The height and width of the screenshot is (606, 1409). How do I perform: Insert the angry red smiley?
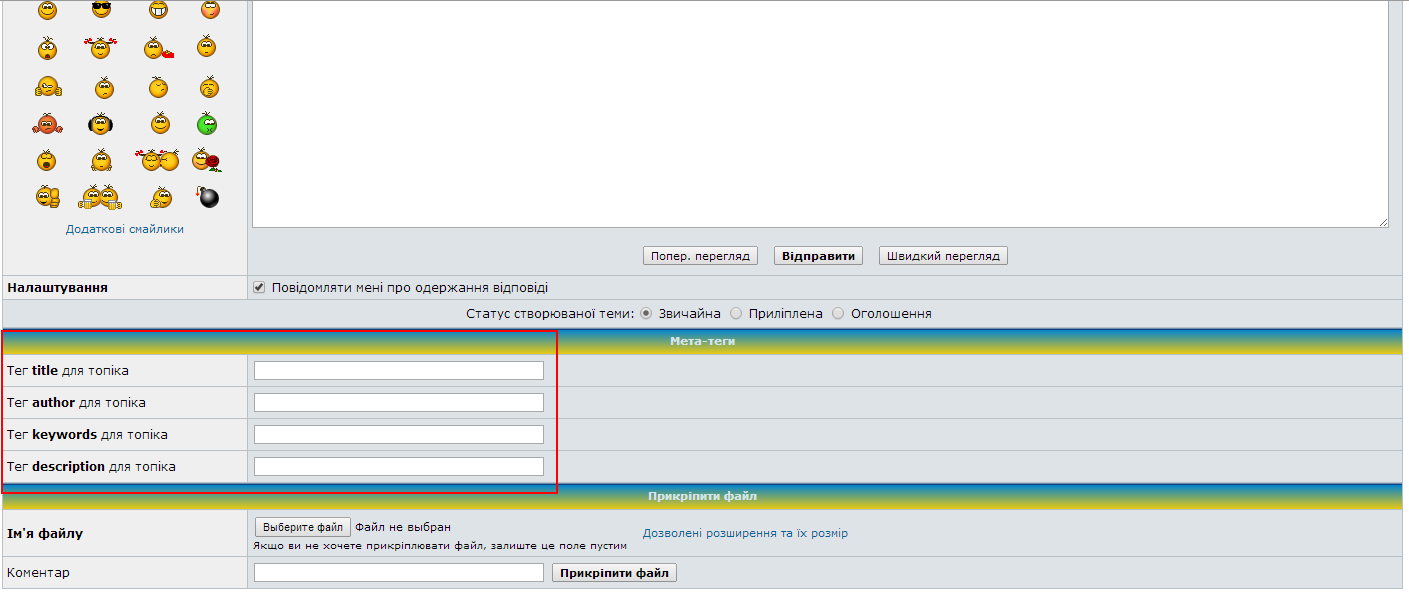click(47, 124)
